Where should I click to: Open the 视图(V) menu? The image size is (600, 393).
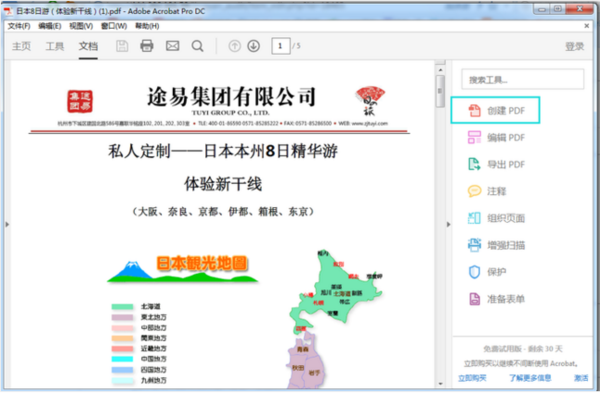81,26
